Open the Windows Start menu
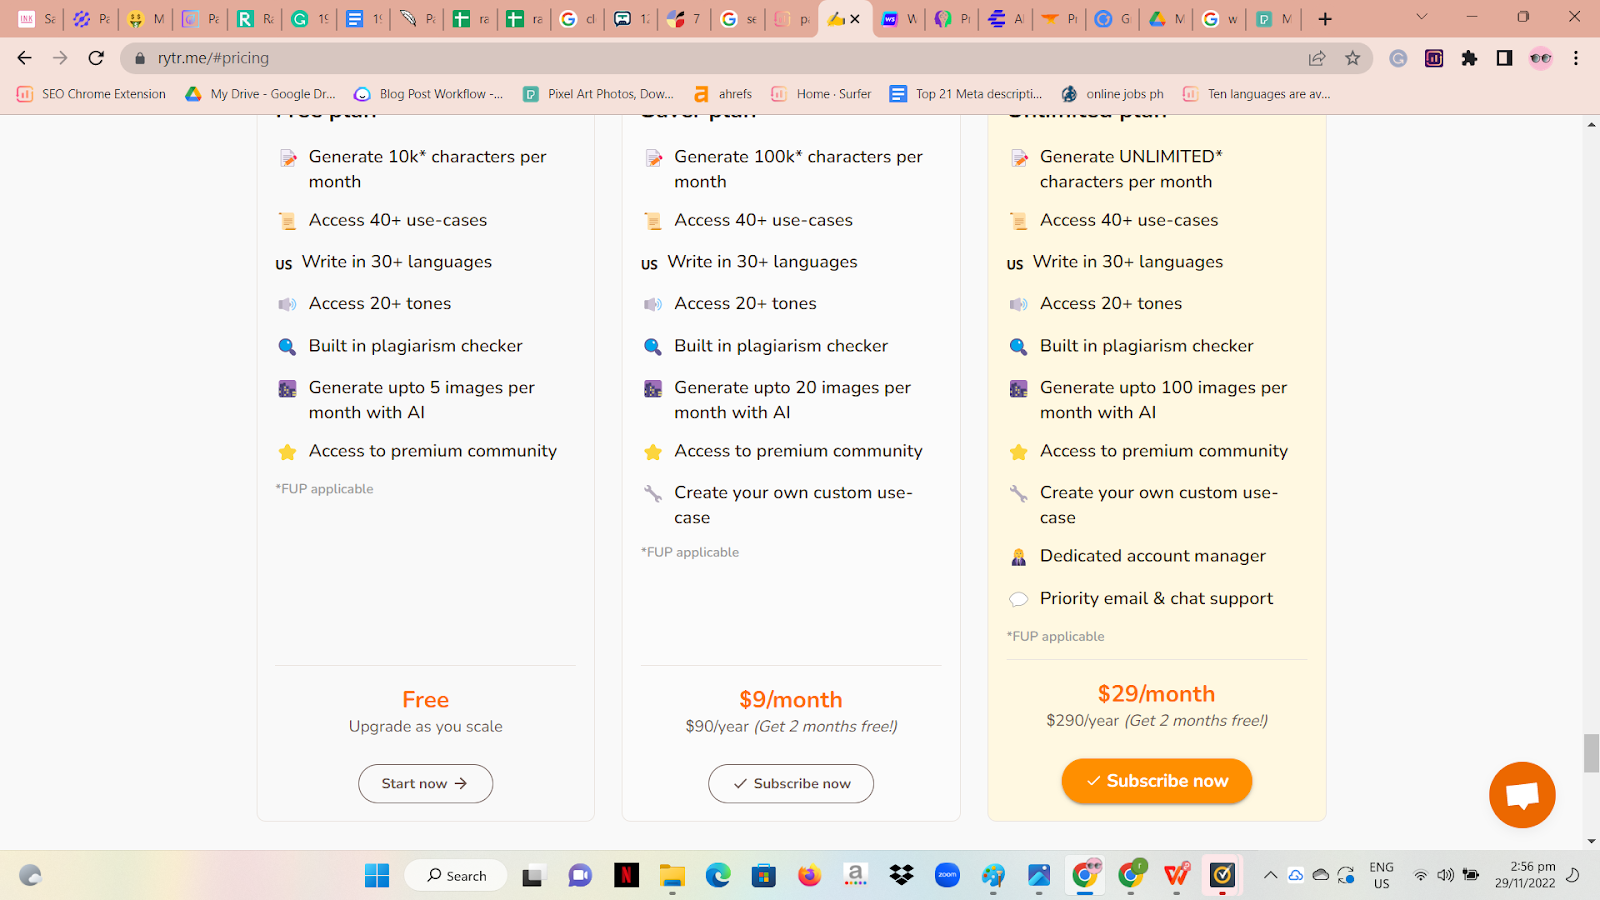The width and height of the screenshot is (1600, 900). pyautogui.click(x=377, y=876)
